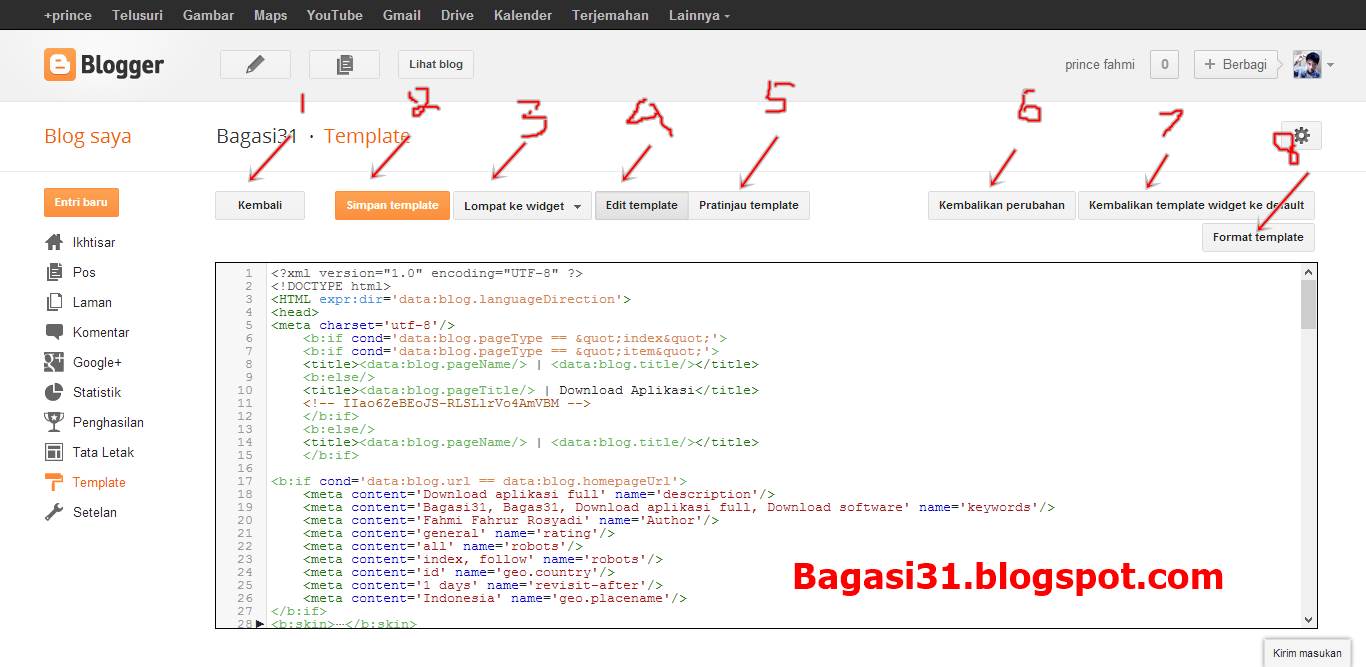Expand the Lainnya menu in Google bar
This screenshot has height=667, width=1366.
(x=697, y=14)
